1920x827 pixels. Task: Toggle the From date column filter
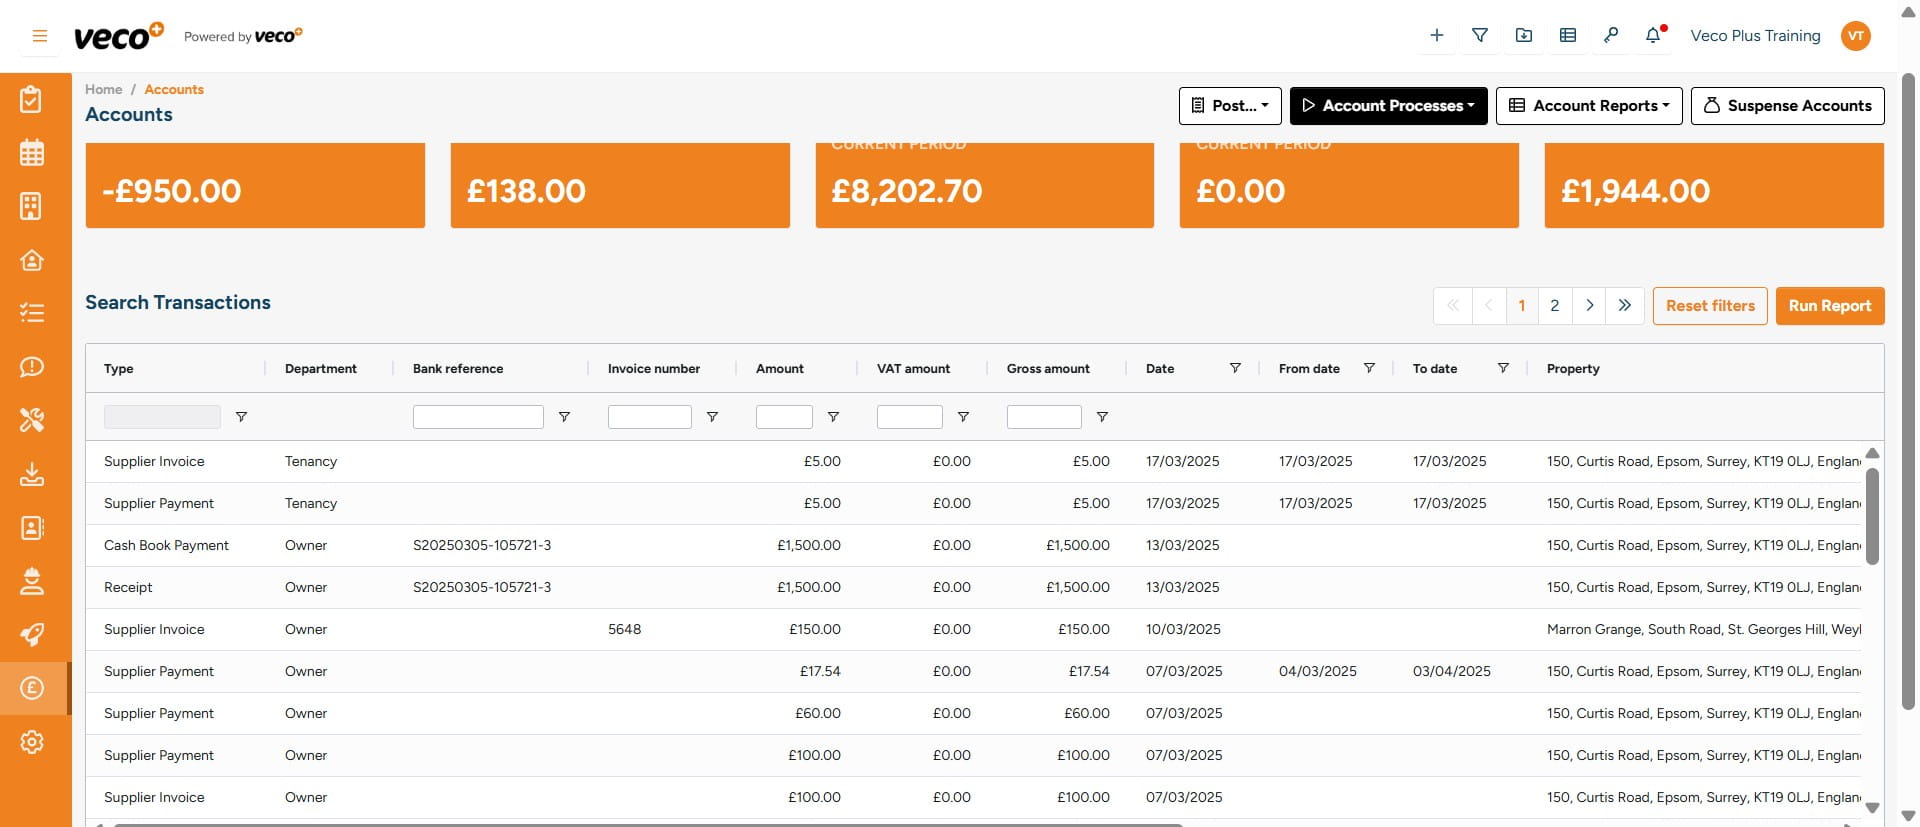pos(1369,368)
